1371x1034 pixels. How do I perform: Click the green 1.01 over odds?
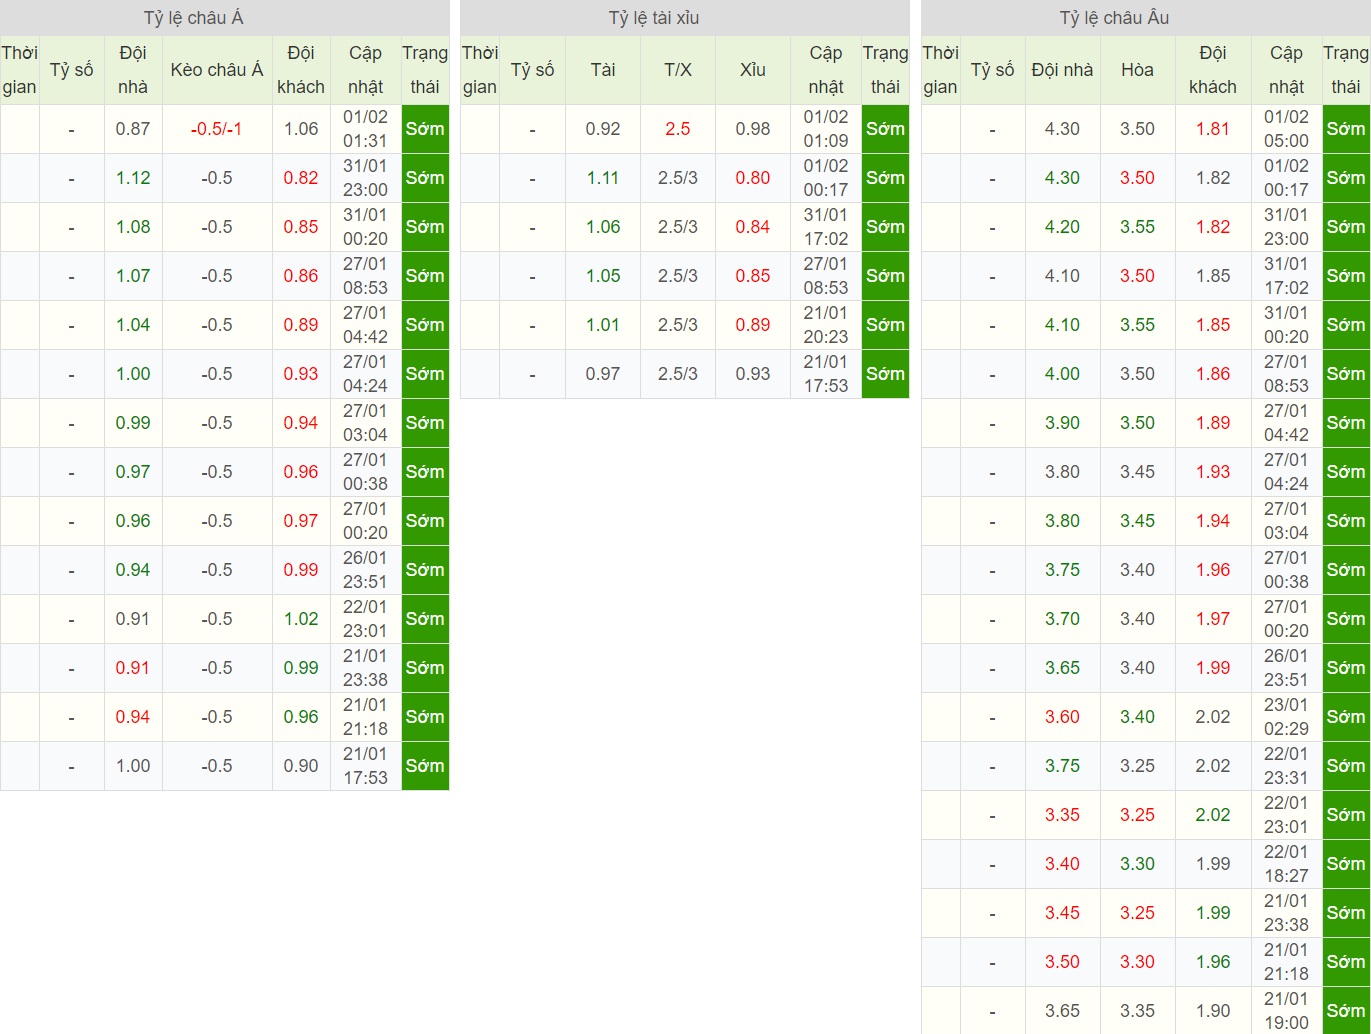click(603, 325)
